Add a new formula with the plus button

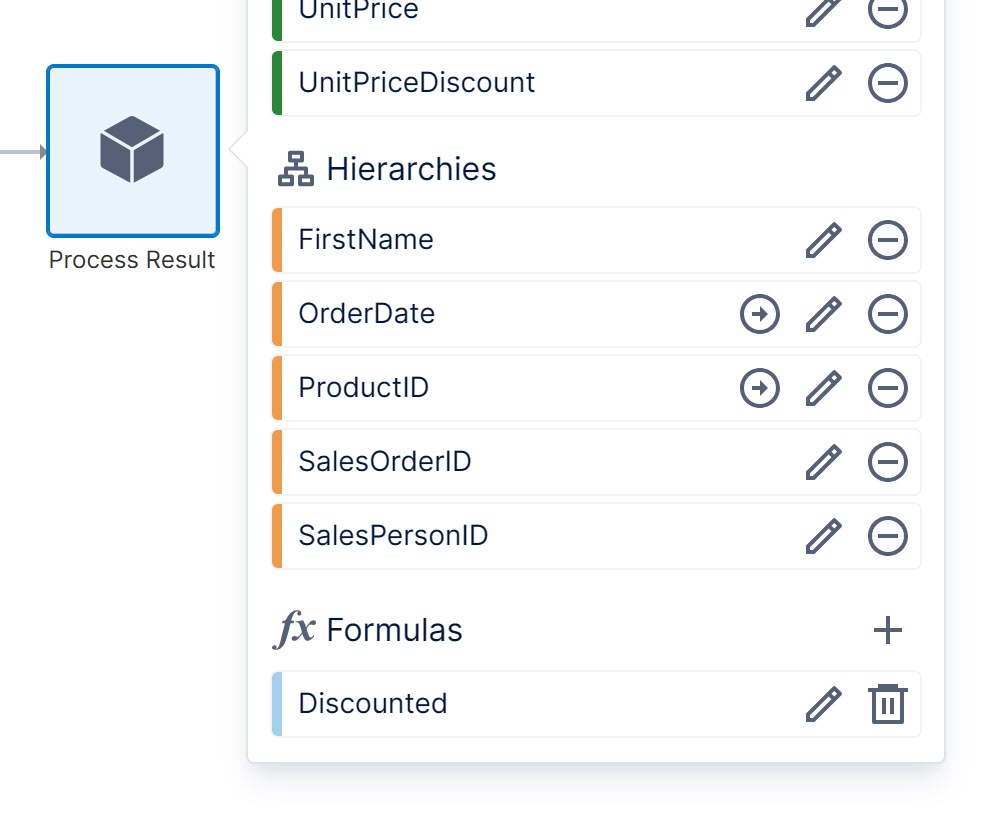tap(887, 630)
